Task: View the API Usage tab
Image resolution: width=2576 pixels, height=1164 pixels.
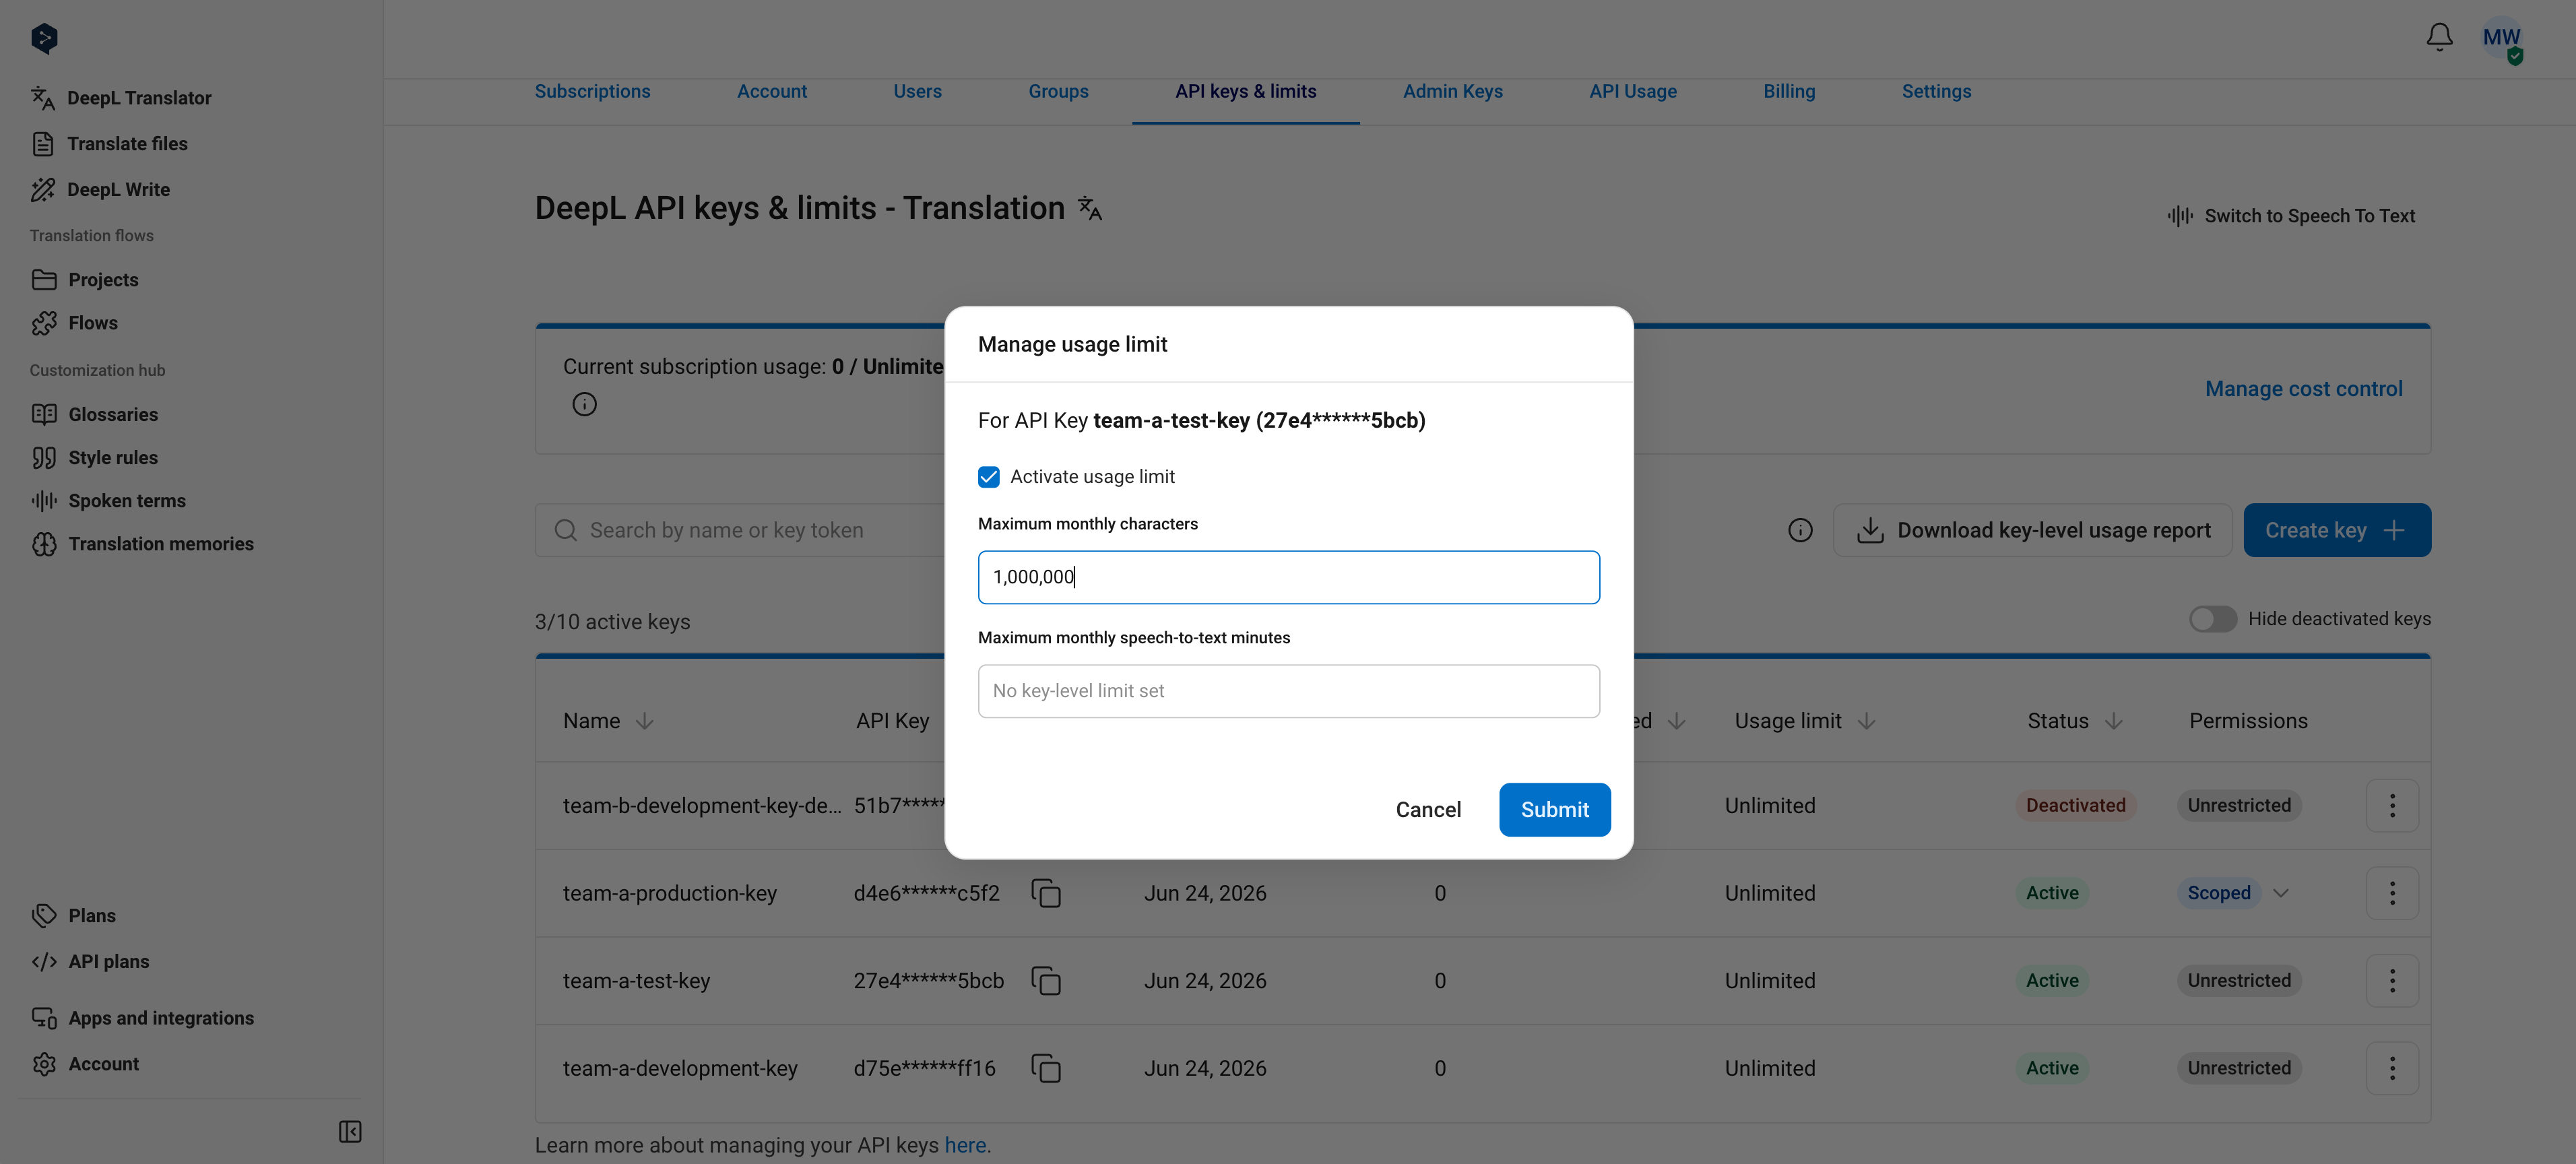Action: (x=1632, y=91)
